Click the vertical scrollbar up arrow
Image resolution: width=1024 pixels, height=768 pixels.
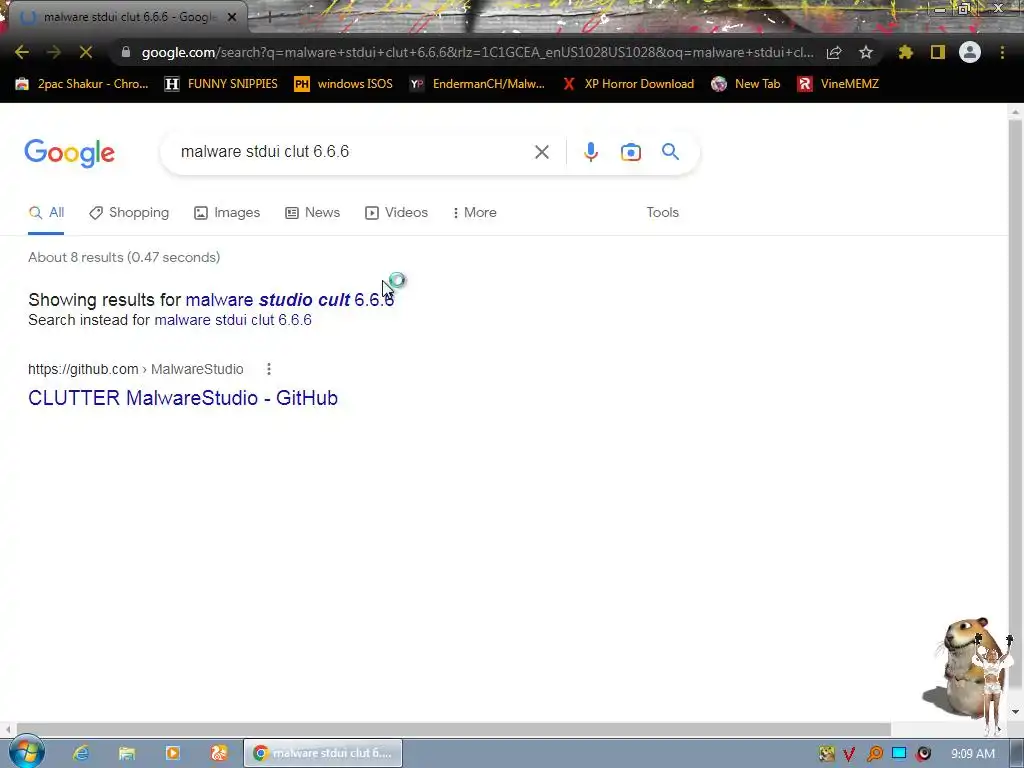[1015, 112]
